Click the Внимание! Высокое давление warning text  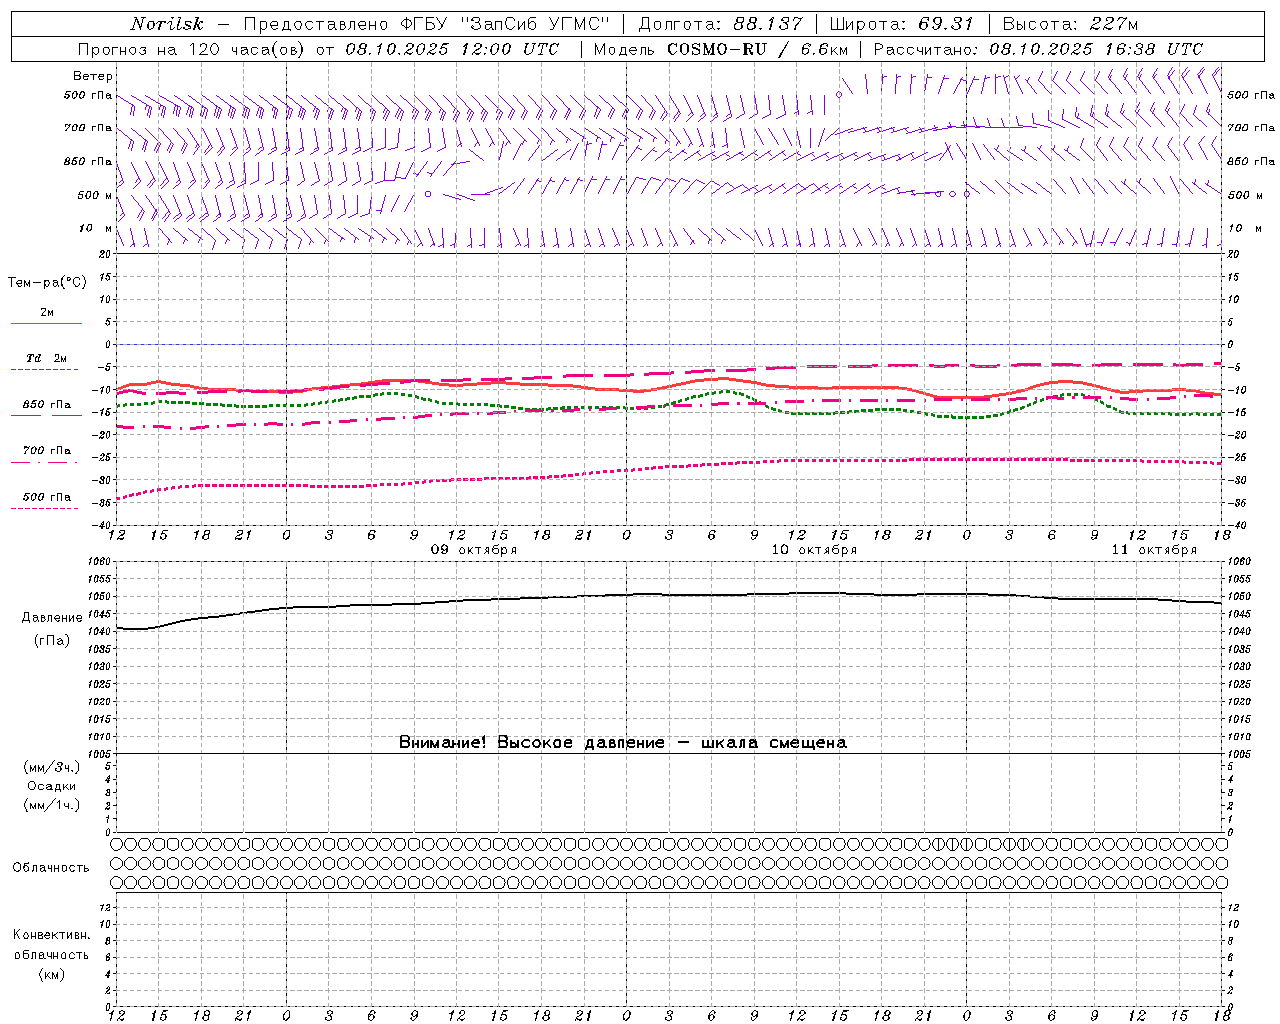(623, 742)
